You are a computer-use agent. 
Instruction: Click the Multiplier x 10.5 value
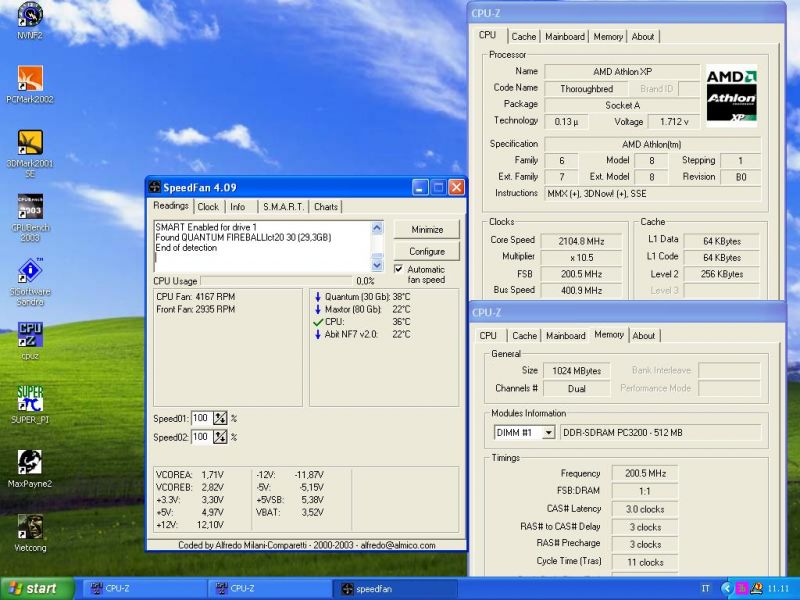581,257
